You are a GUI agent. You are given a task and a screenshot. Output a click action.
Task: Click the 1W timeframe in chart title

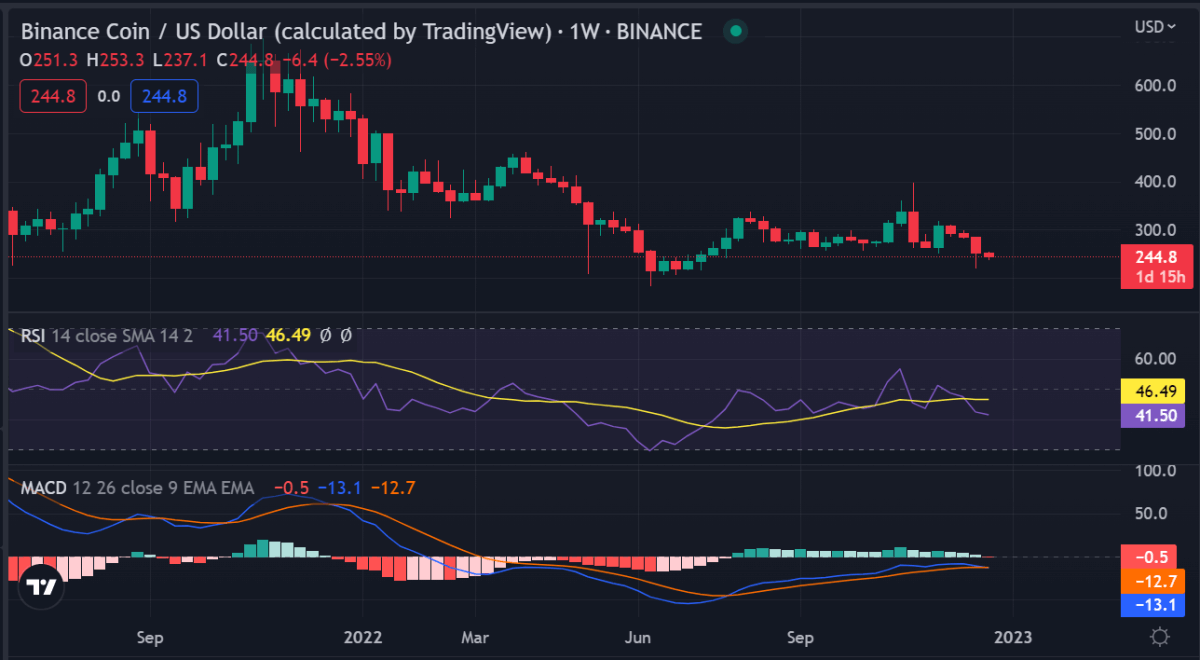coord(583,32)
